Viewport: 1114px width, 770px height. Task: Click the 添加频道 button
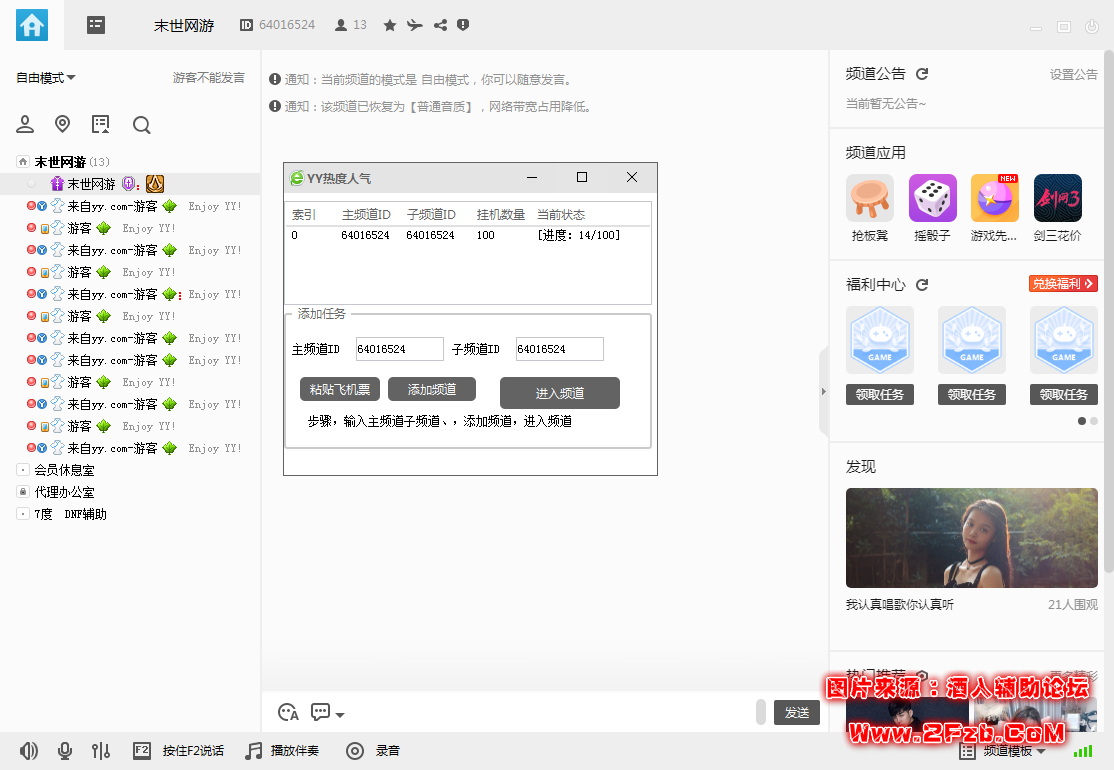click(431, 389)
